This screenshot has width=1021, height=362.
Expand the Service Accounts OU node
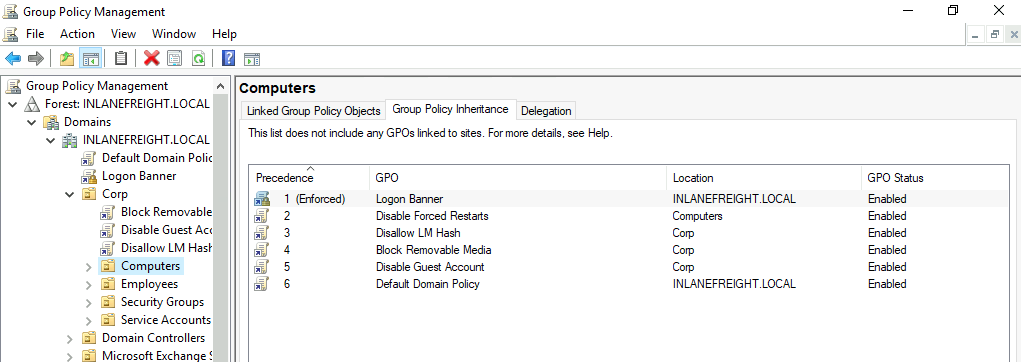pos(89,320)
